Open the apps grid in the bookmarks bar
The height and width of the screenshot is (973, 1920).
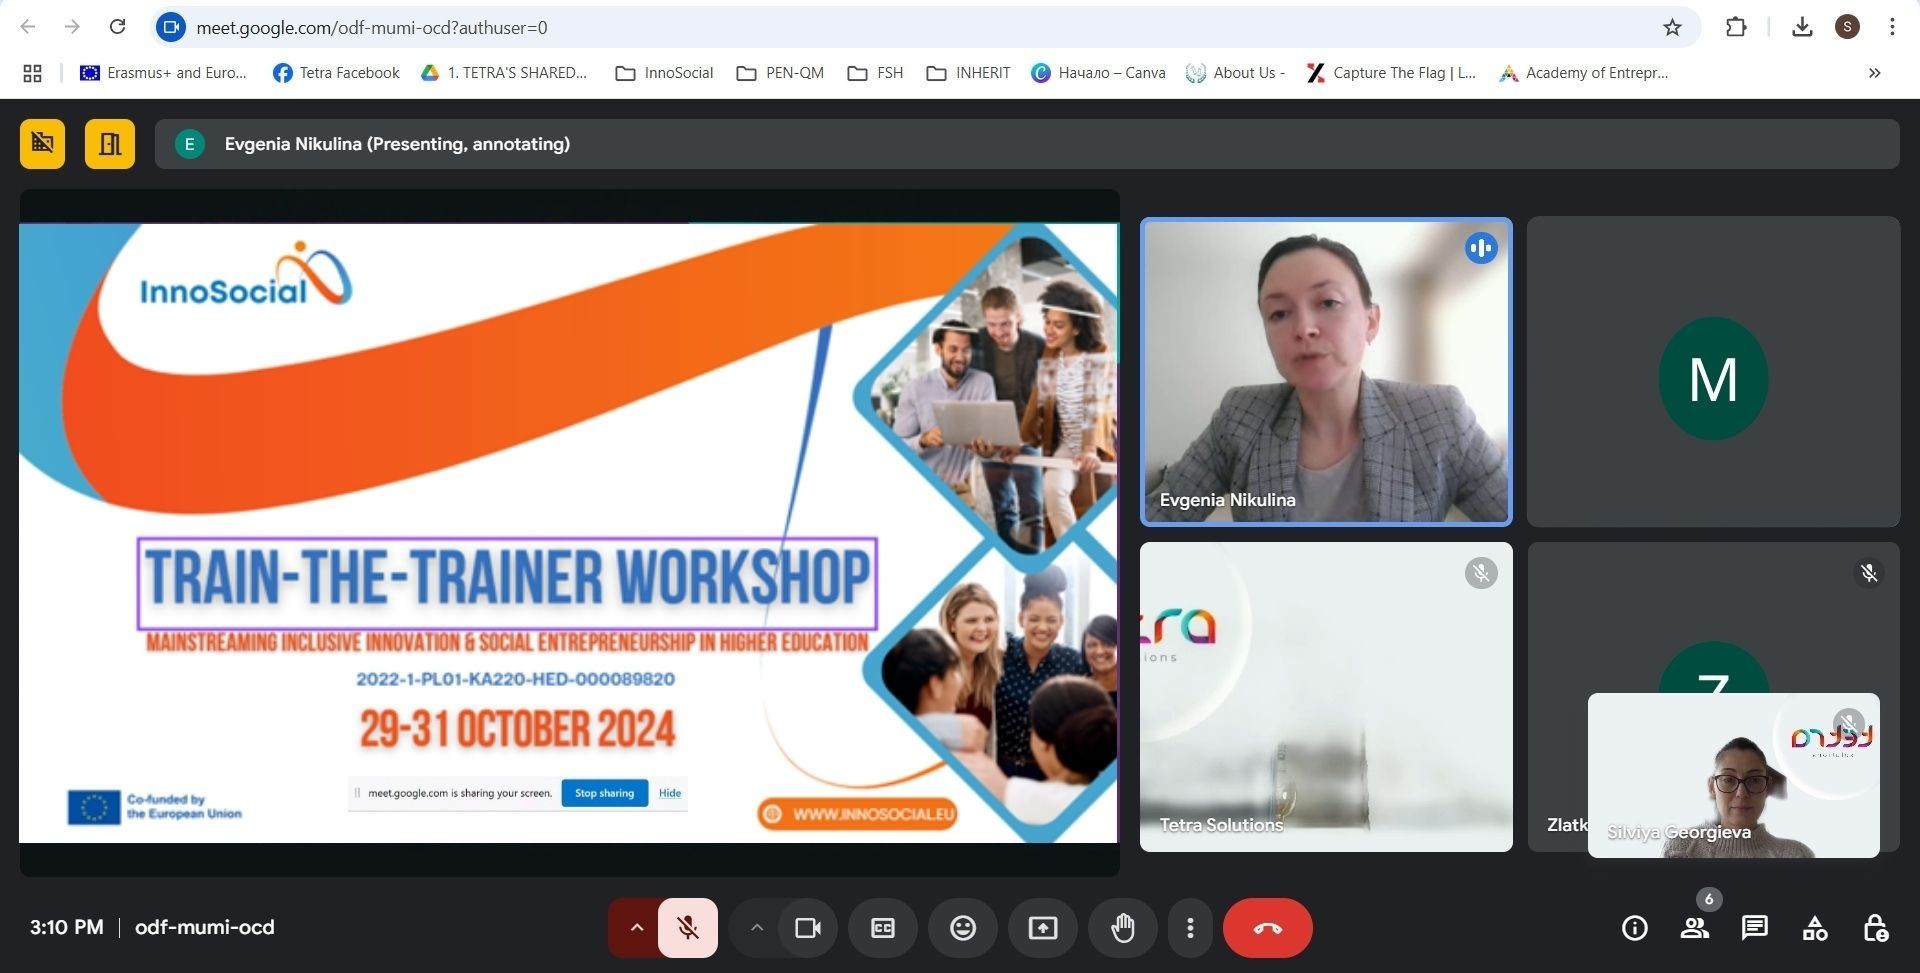coord(32,73)
